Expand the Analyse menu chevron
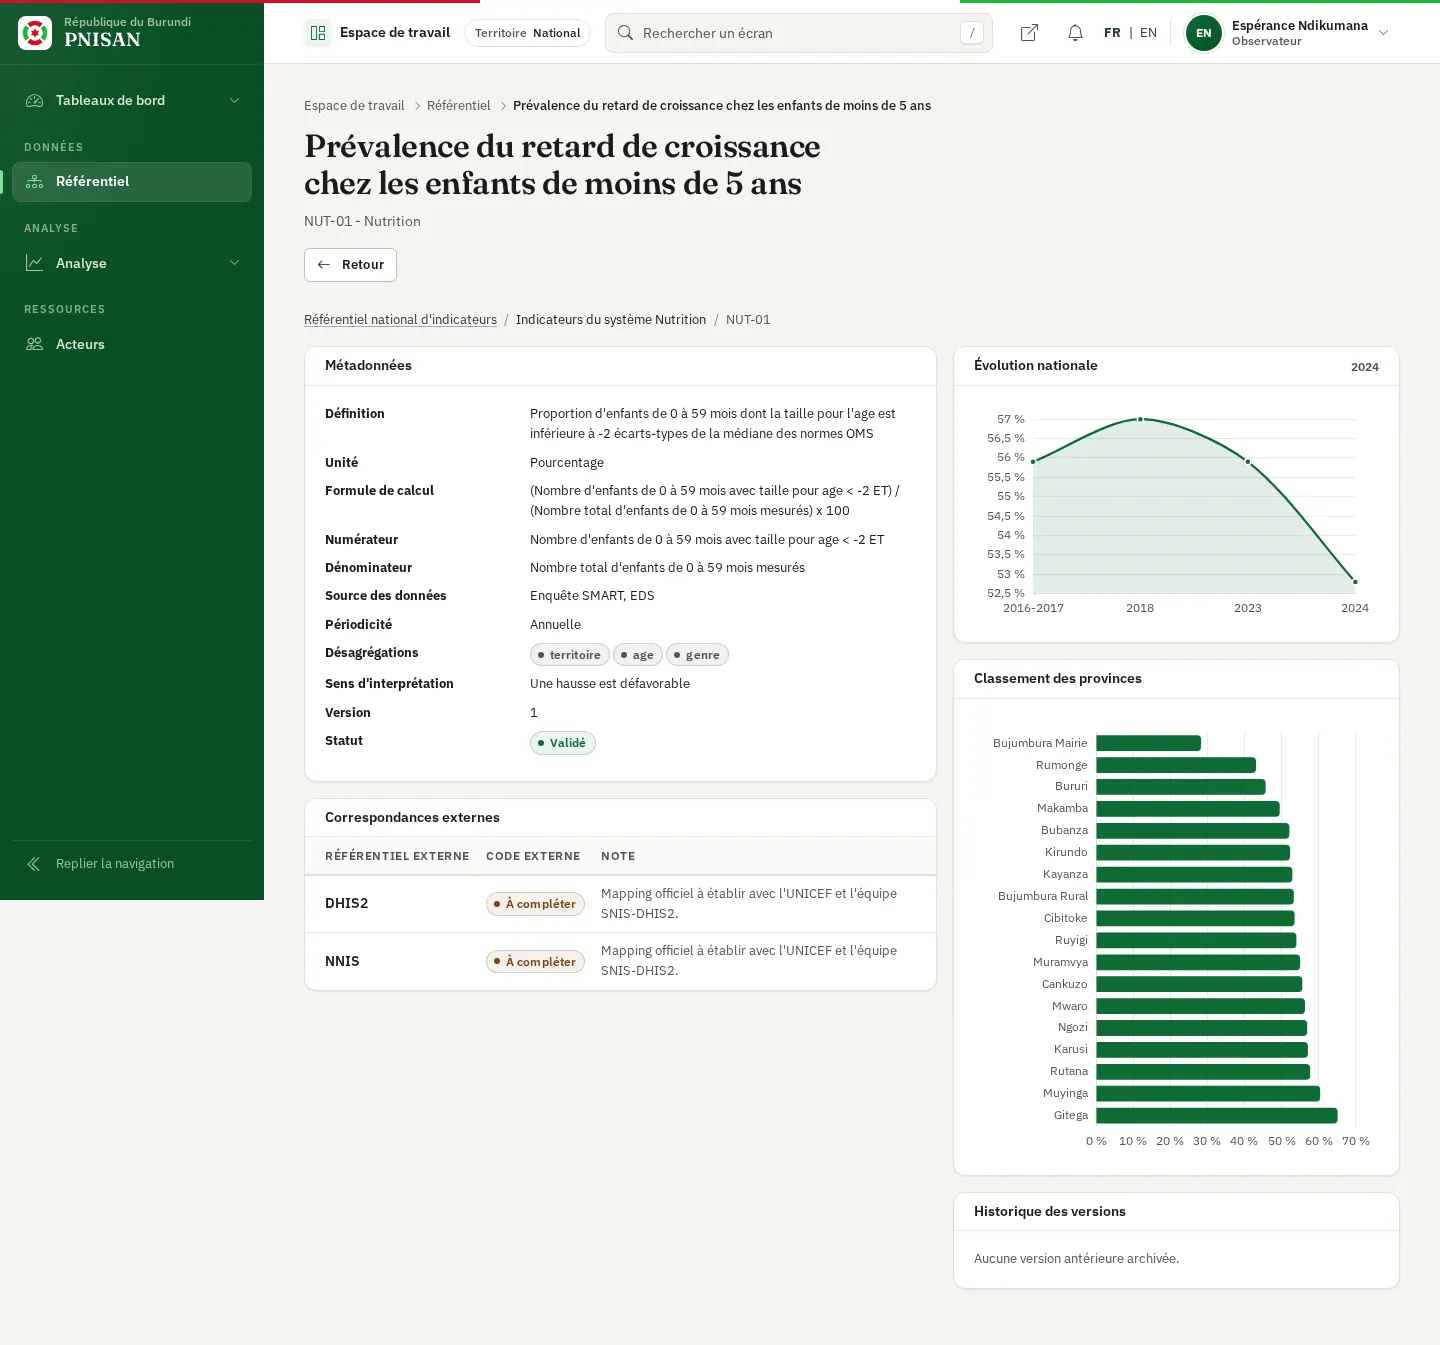This screenshot has height=1345, width=1440. (234, 263)
